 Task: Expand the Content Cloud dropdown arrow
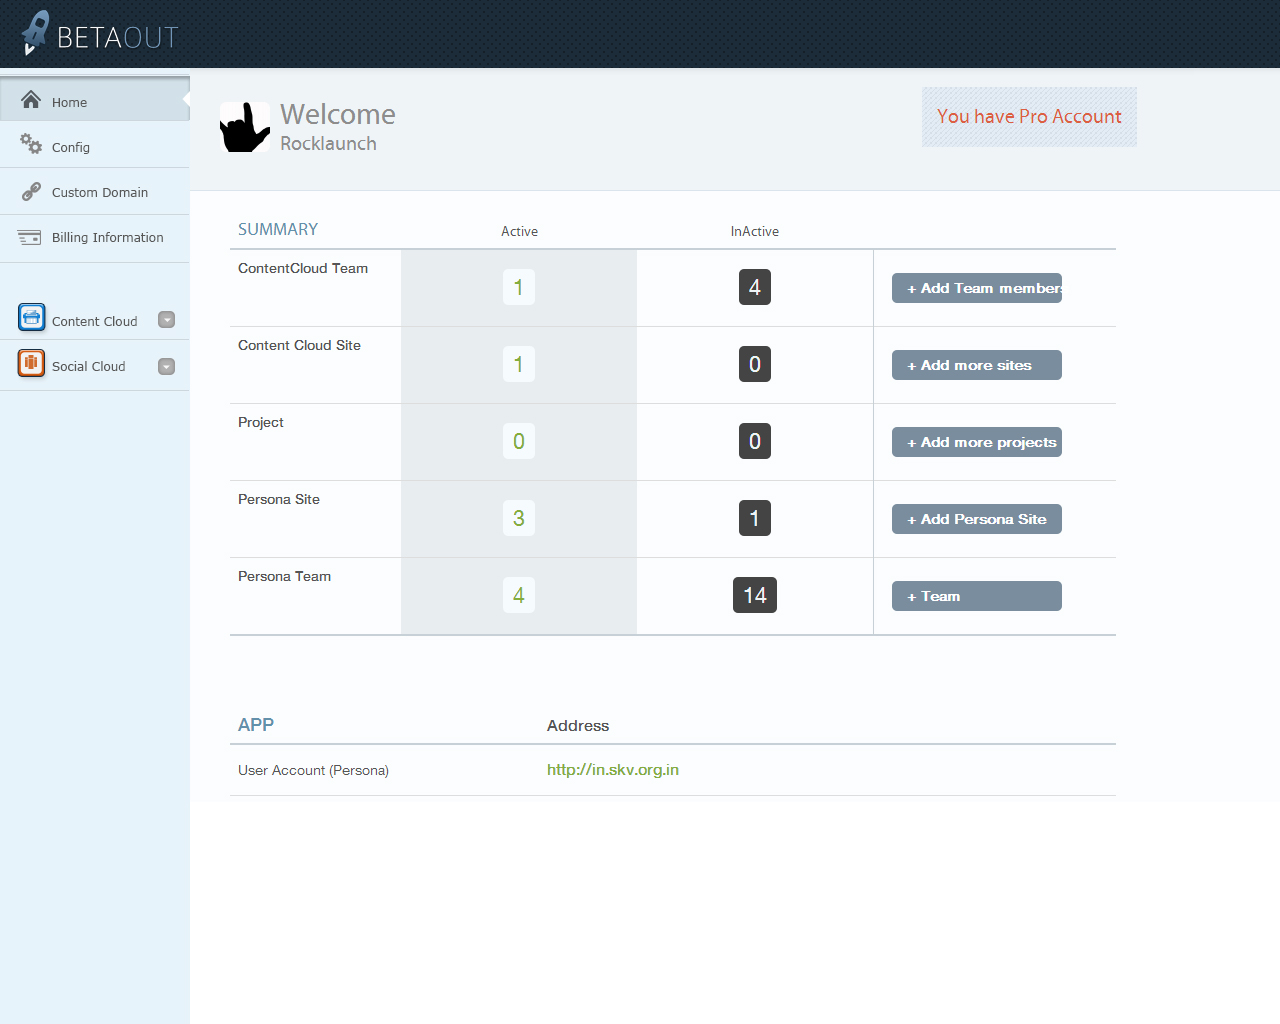click(x=167, y=320)
